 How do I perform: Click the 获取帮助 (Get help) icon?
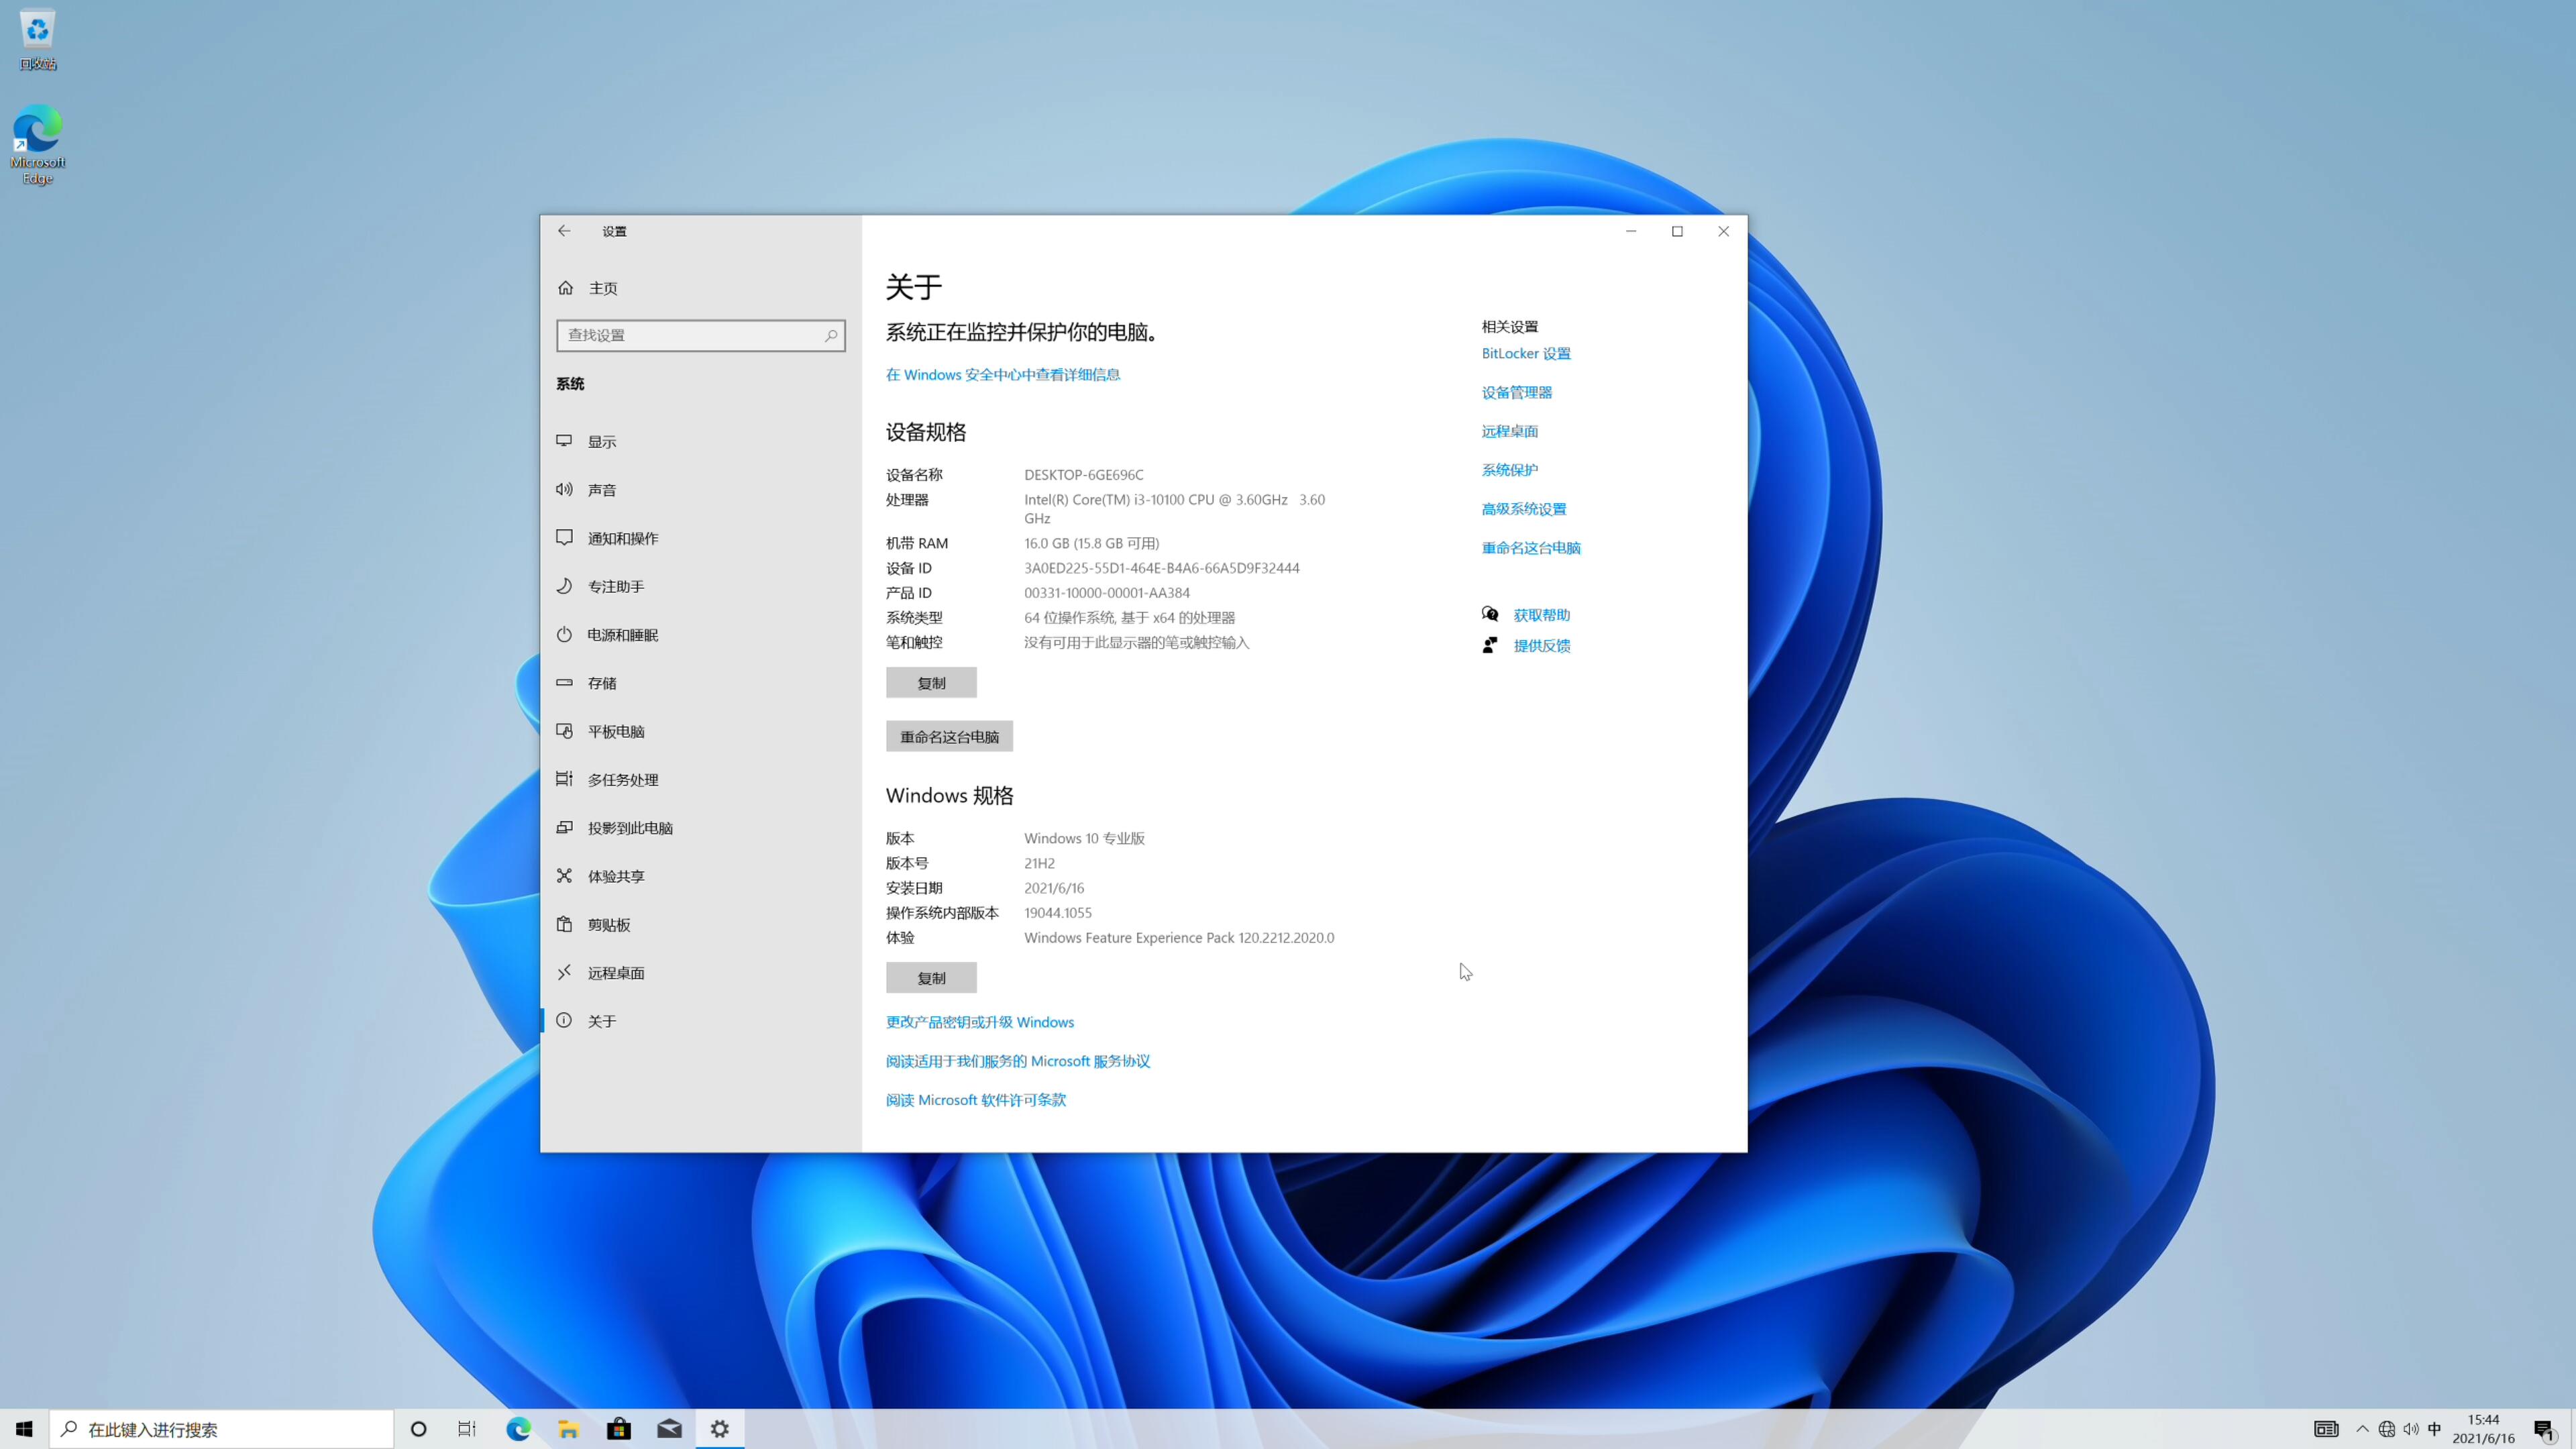(x=1490, y=614)
